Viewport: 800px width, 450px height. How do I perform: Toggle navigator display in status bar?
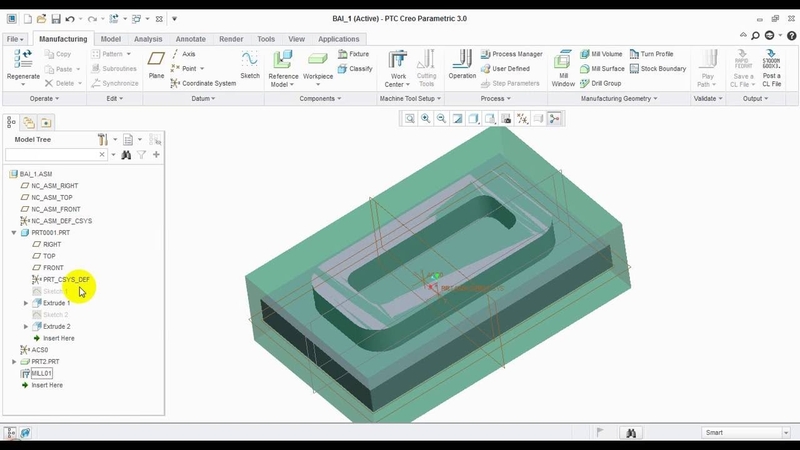click(10, 433)
